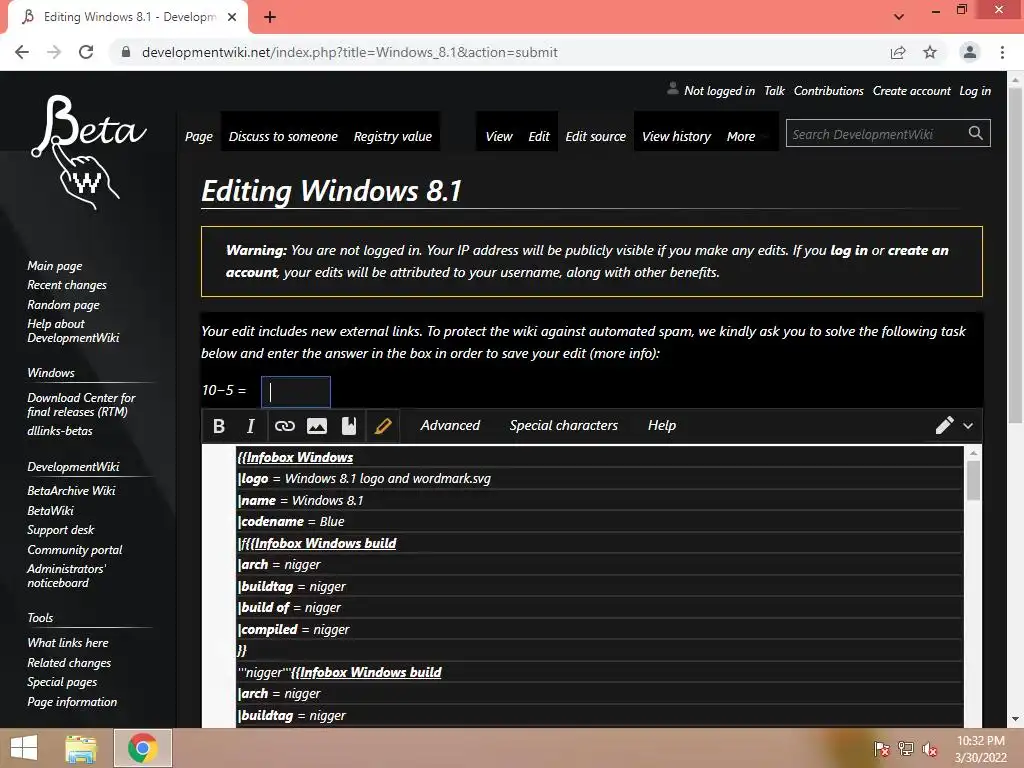Click the address bar URL

pos(349,52)
